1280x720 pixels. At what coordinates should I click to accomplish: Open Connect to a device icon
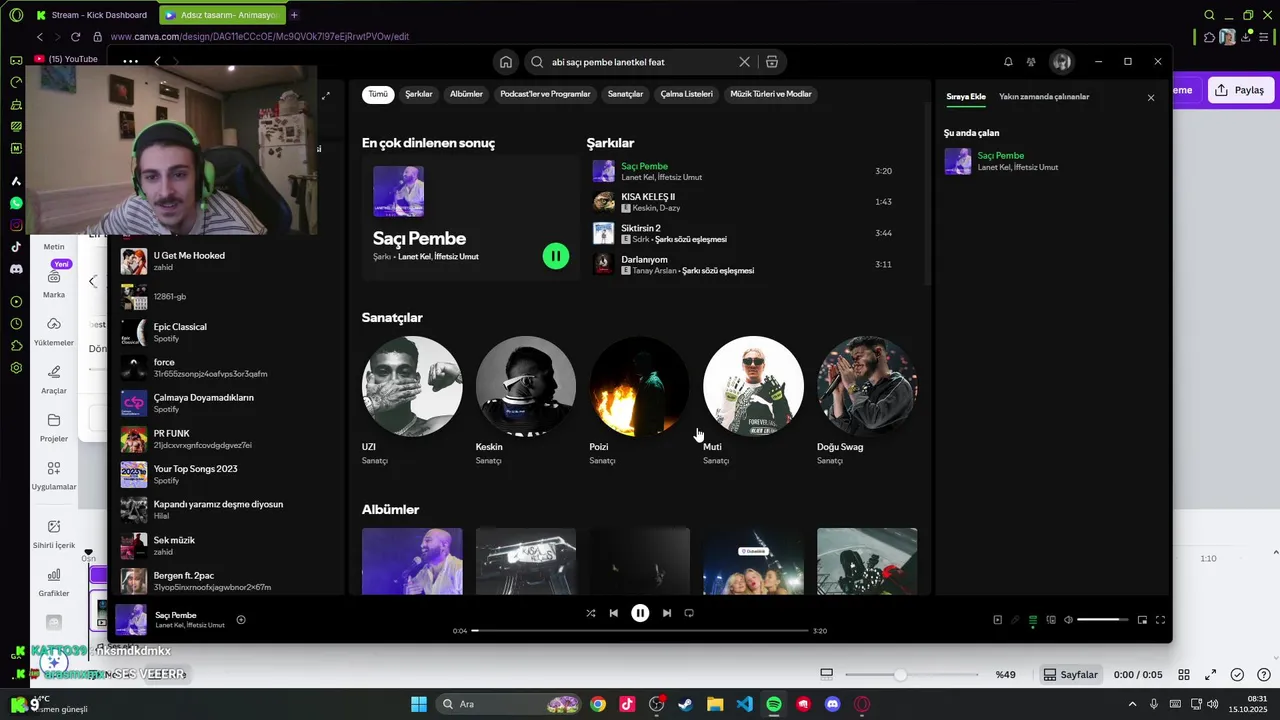click(x=1051, y=620)
